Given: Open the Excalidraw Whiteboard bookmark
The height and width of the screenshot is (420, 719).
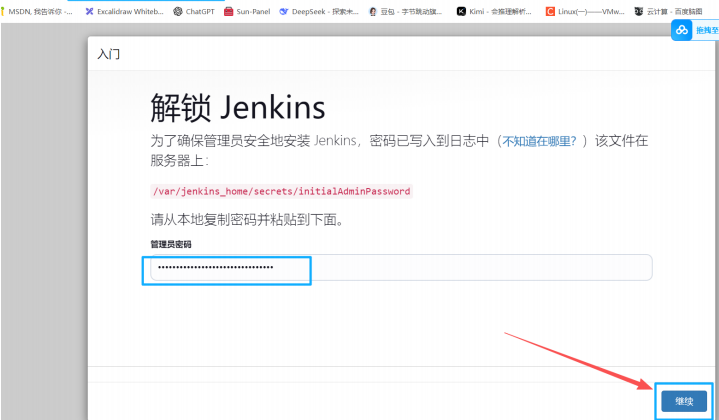Looking at the screenshot, I should [124, 11].
